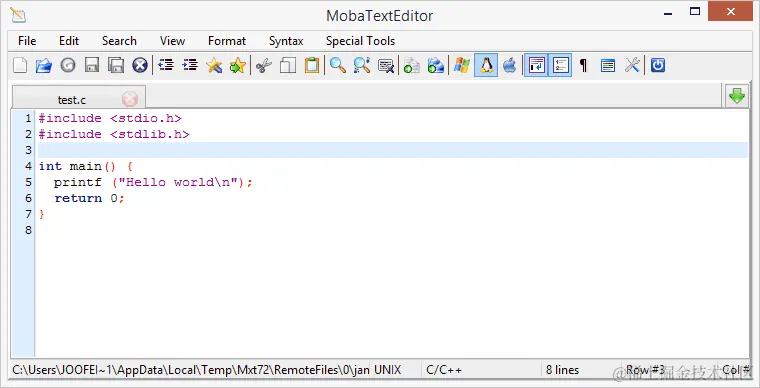The width and height of the screenshot is (760, 388).
Task: Set Mac line endings with apple icon
Action: click(x=509, y=65)
